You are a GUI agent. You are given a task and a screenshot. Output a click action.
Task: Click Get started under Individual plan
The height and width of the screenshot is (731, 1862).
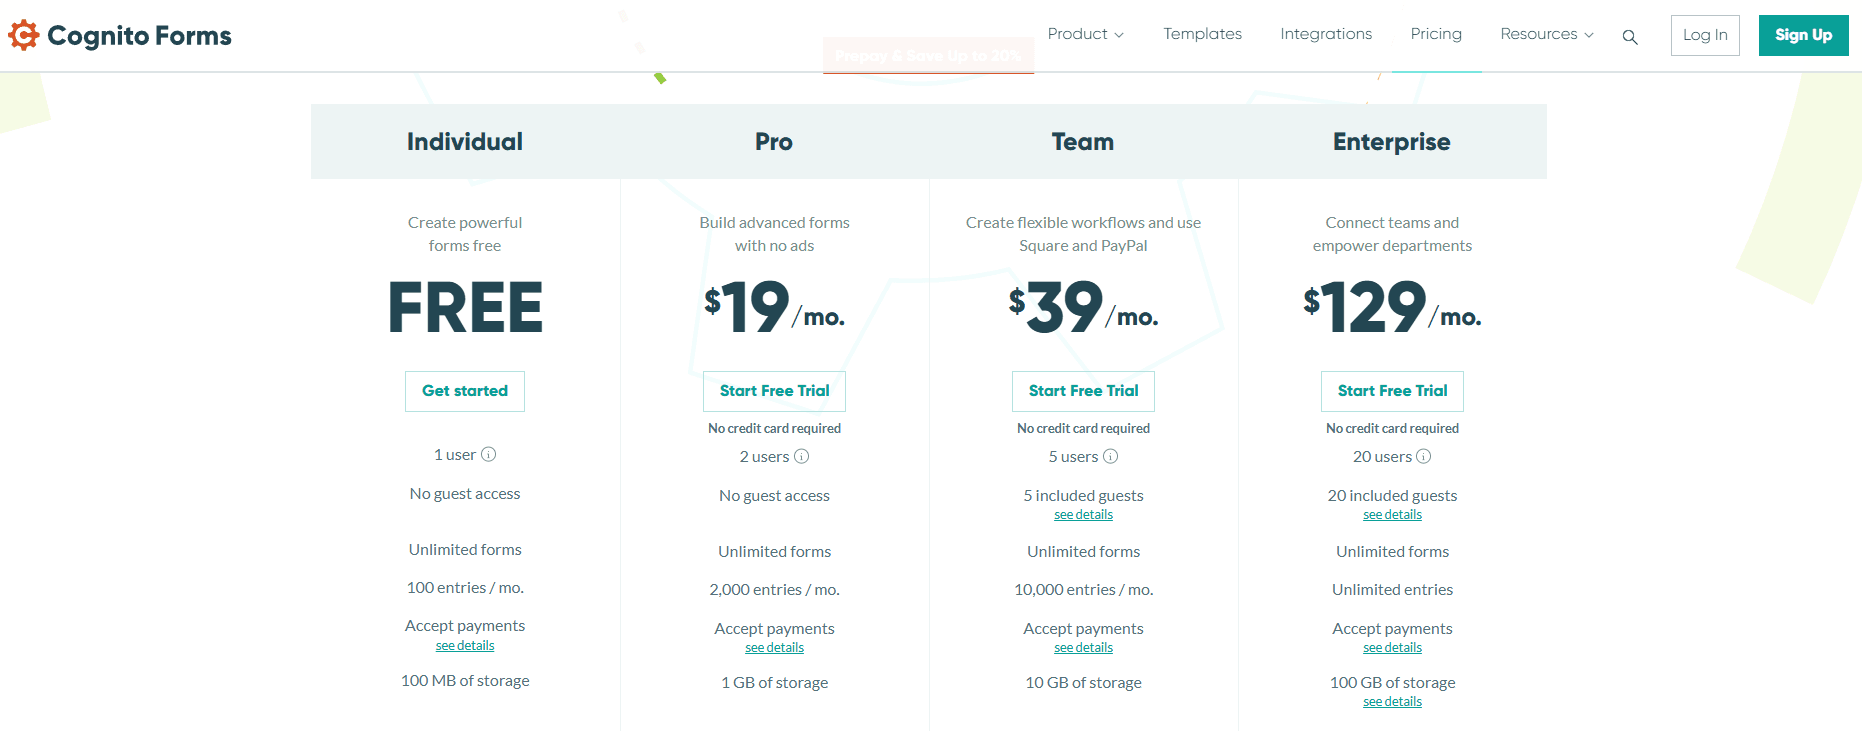[x=465, y=391]
